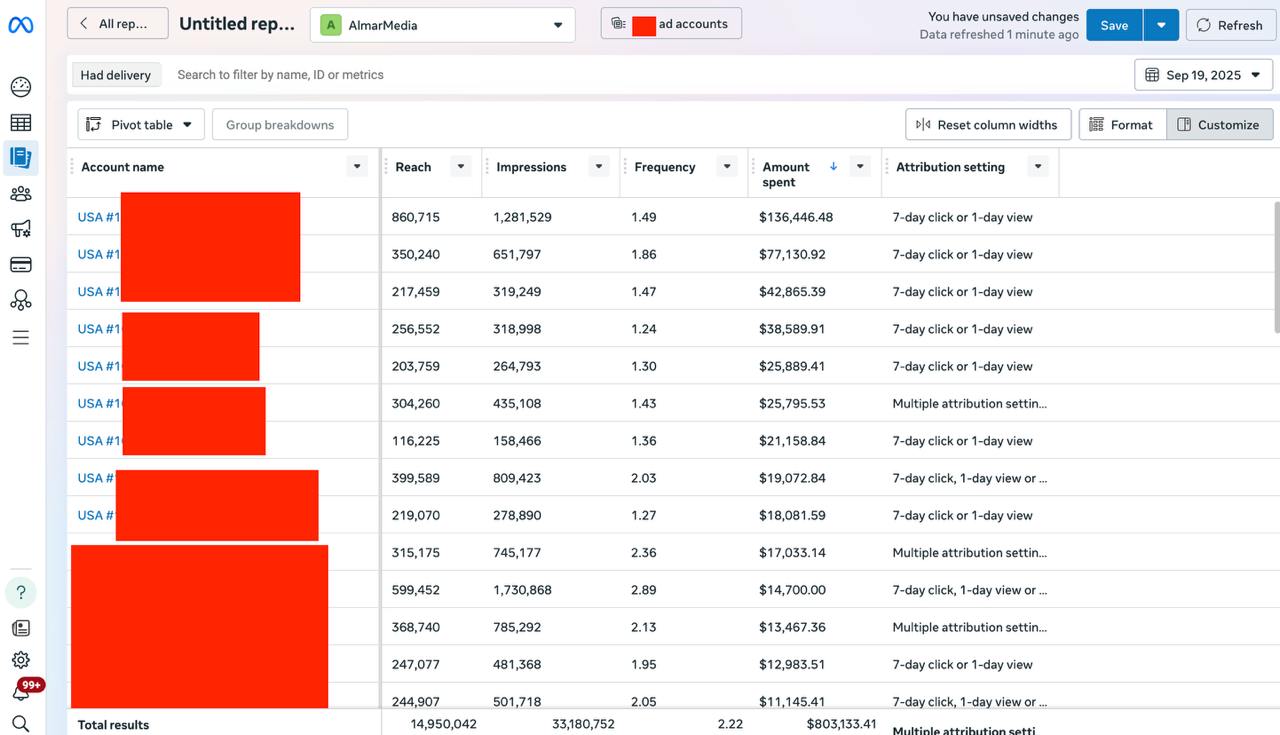Select the Format tab
1280x735 pixels.
(1122, 124)
